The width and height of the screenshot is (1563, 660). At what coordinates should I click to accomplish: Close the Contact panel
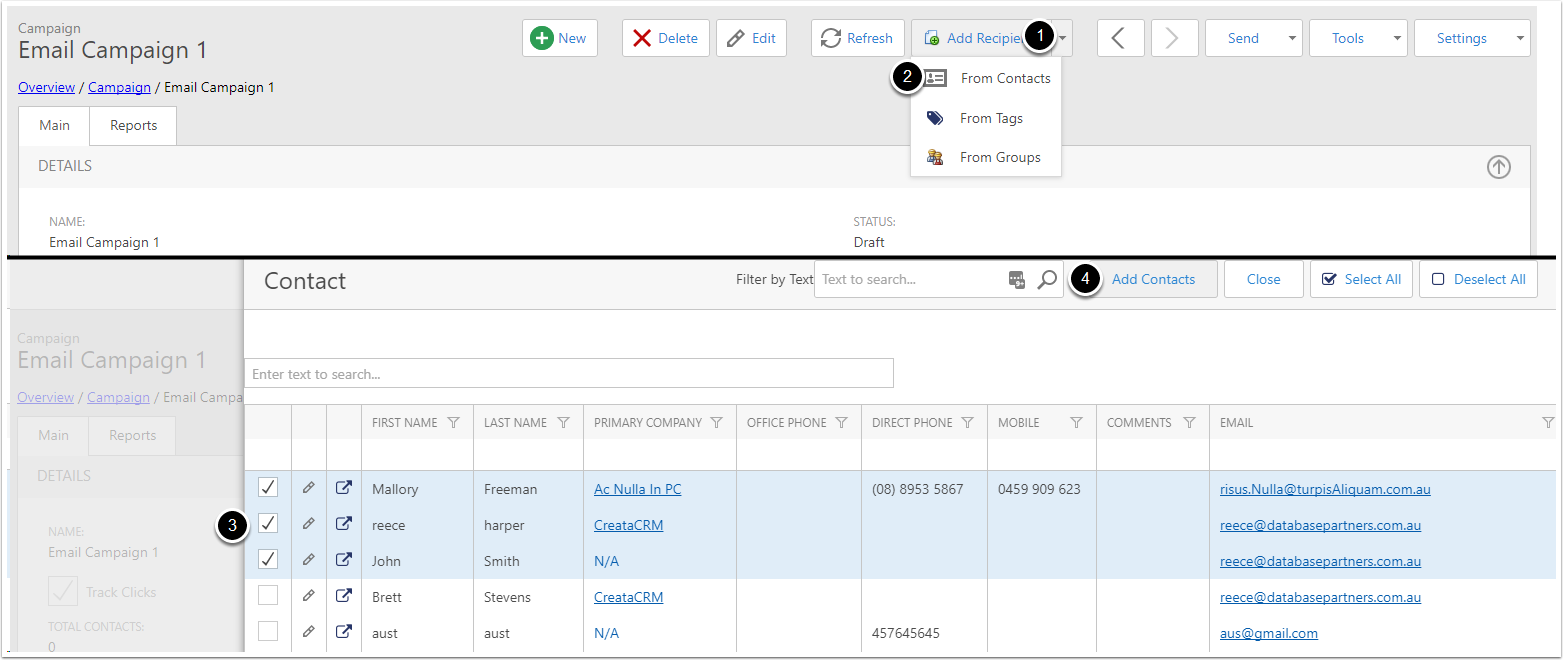tap(1264, 279)
